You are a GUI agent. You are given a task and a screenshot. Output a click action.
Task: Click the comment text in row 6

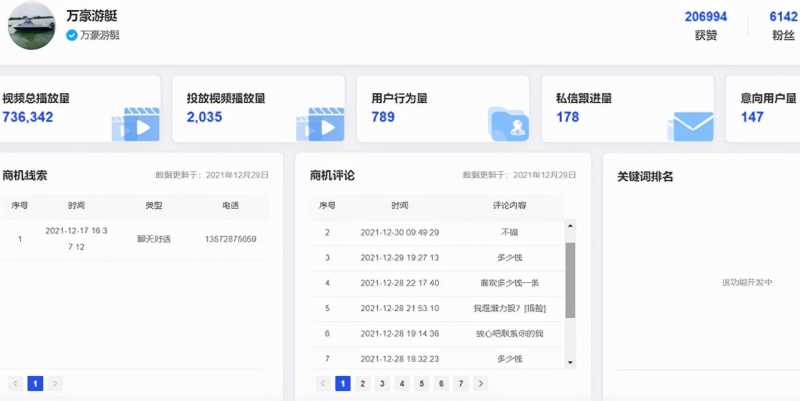509,334
